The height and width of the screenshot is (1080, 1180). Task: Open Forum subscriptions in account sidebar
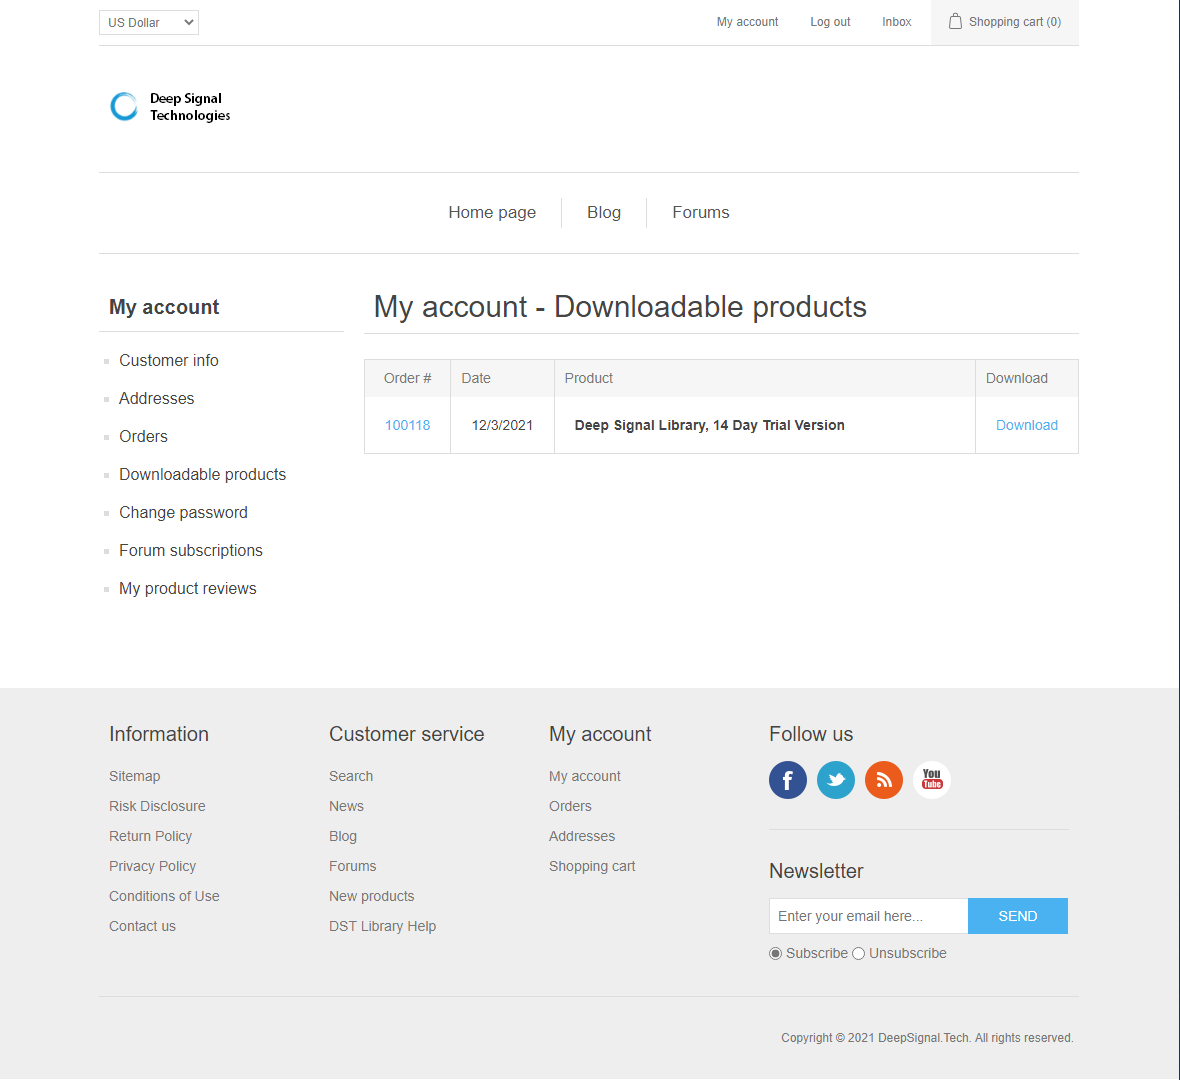[x=190, y=551]
